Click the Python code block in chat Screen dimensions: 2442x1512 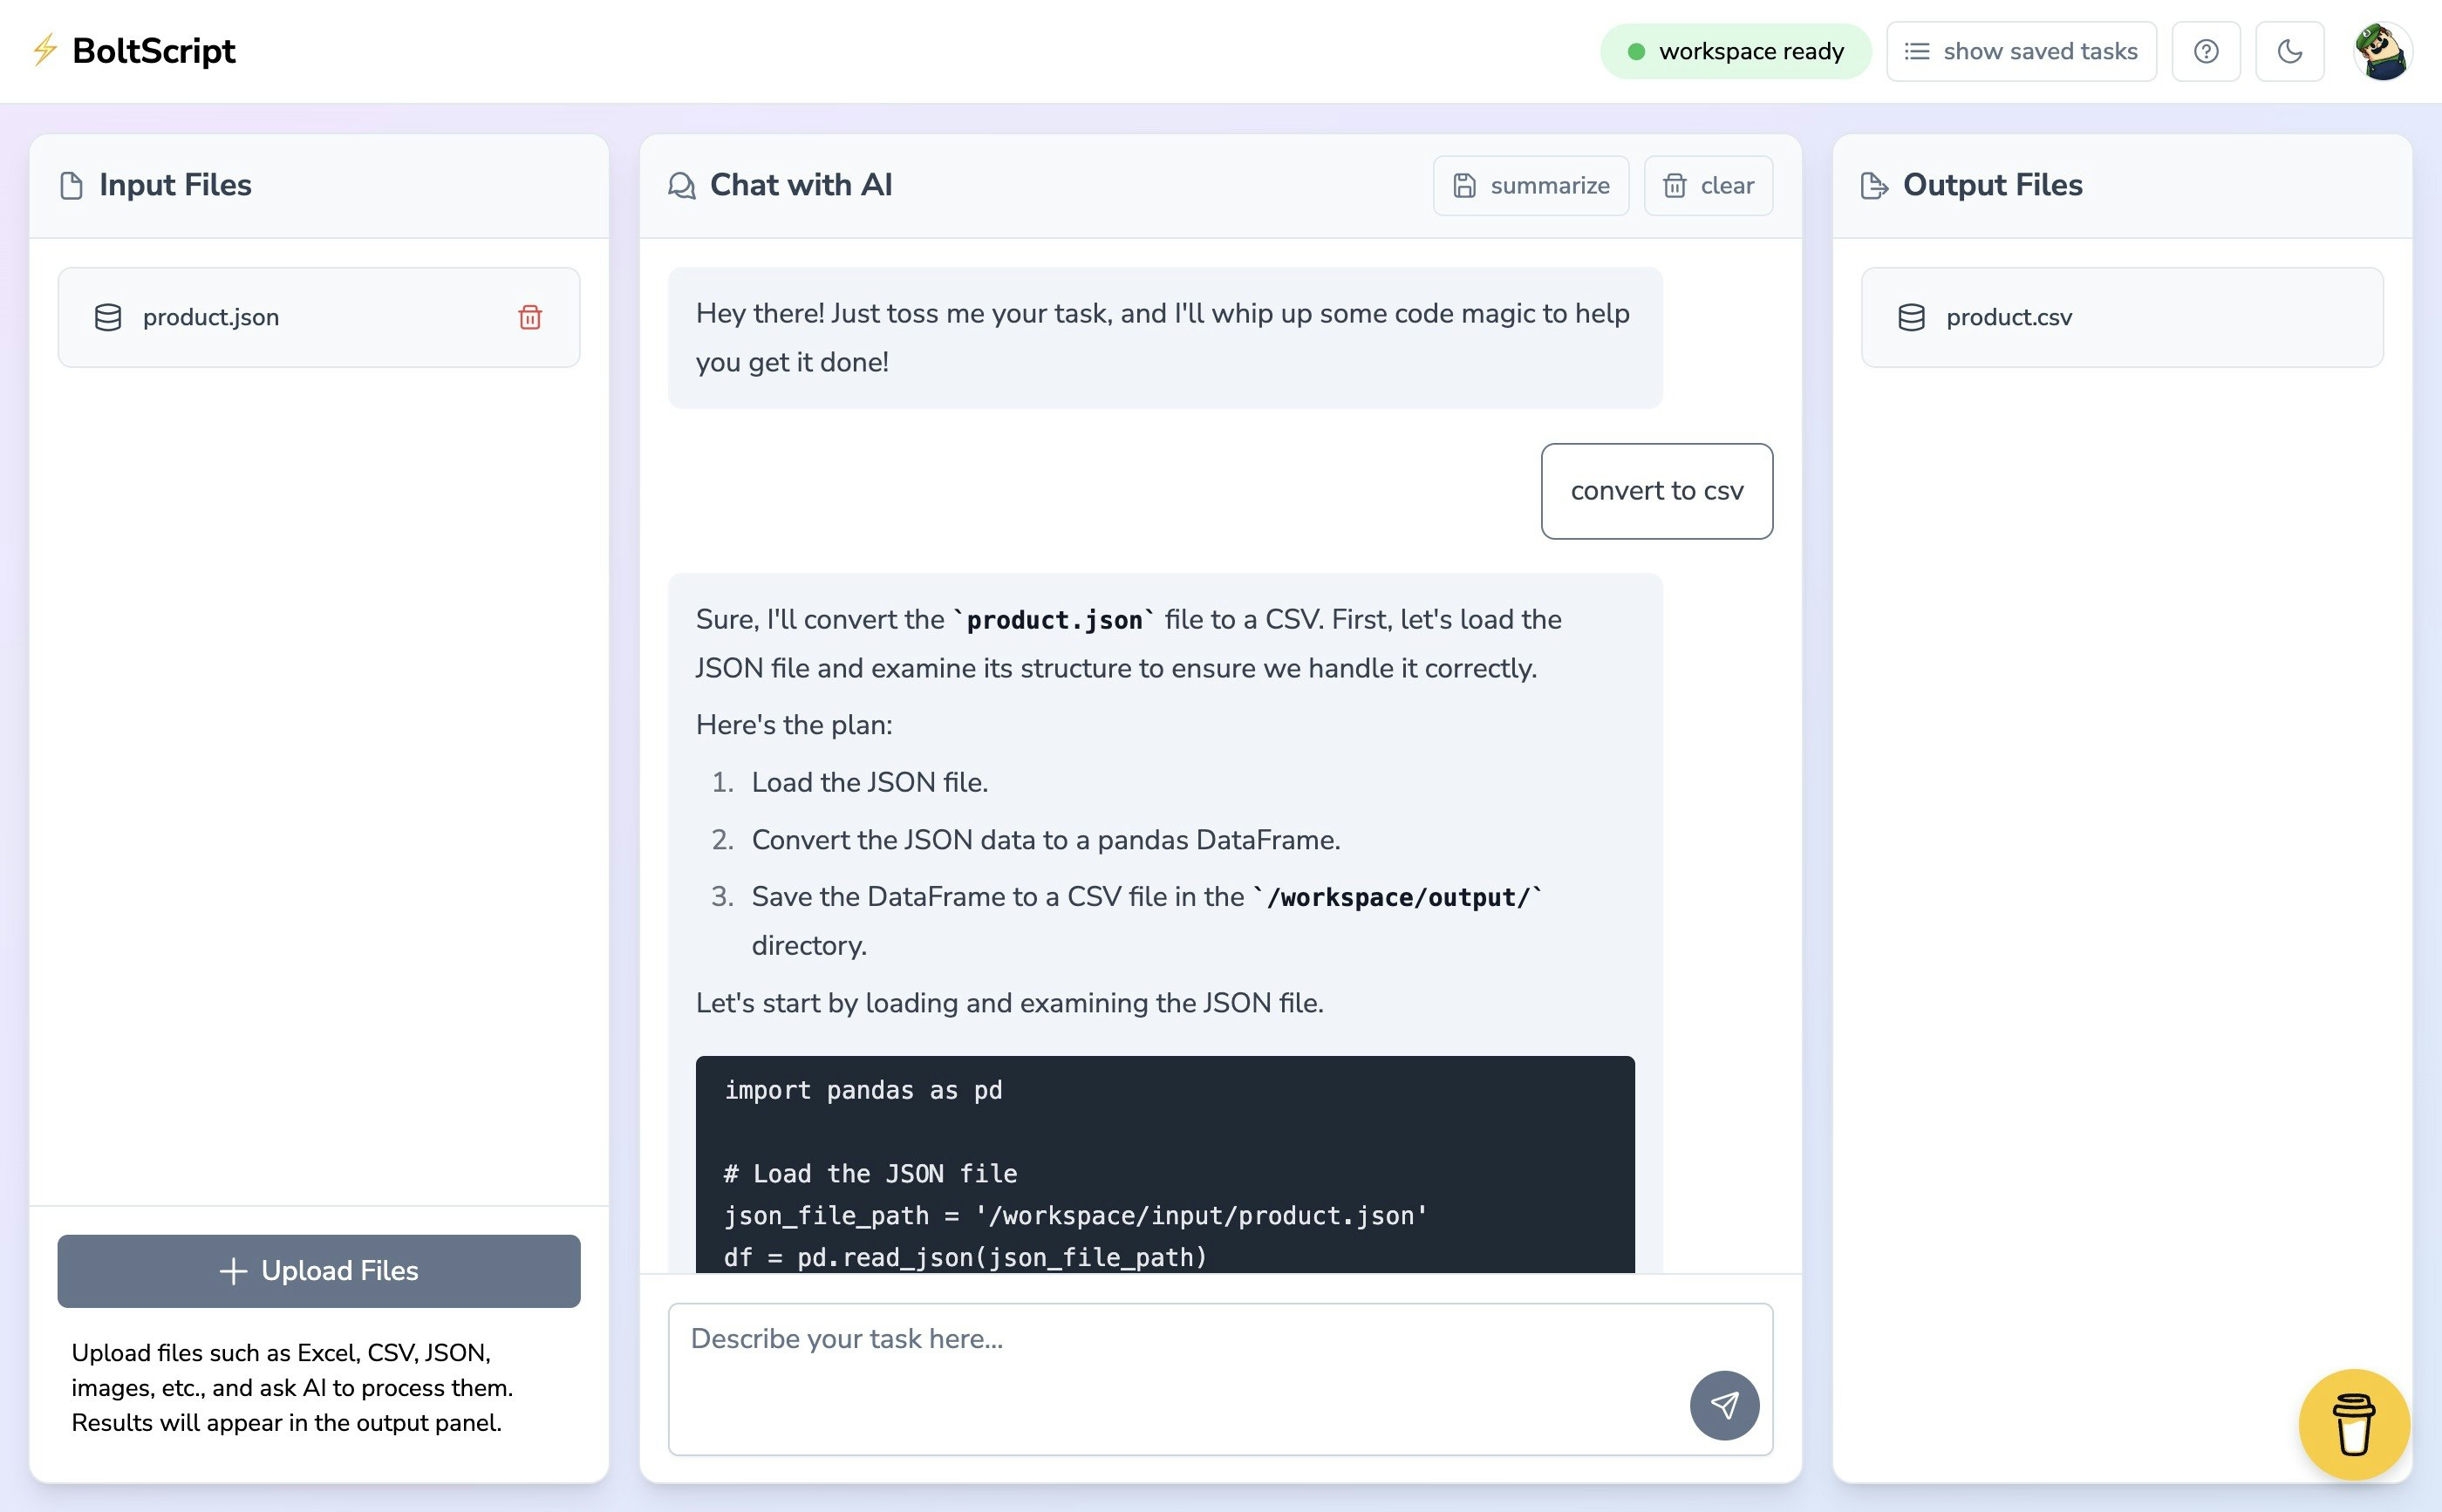click(1164, 1165)
